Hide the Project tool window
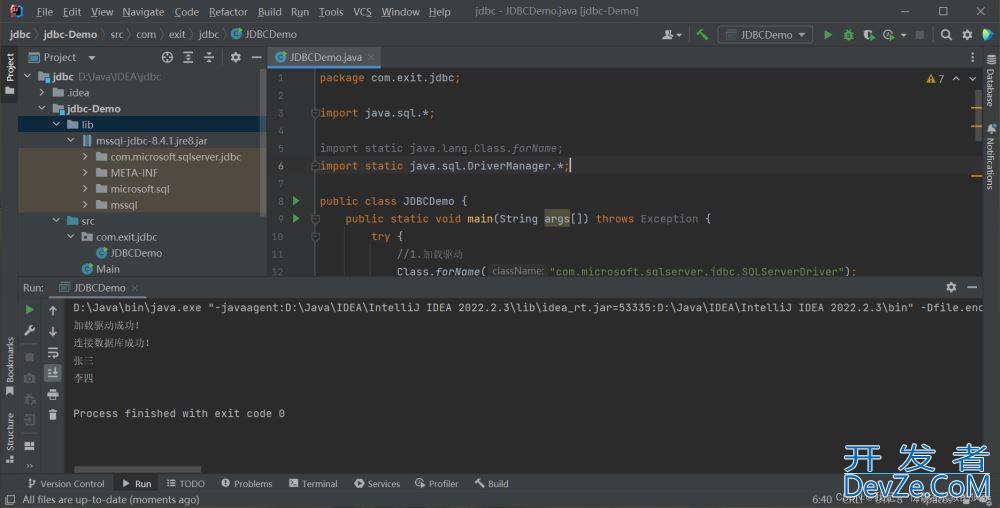Viewport: 1000px width, 508px height. click(x=256, y=57)
